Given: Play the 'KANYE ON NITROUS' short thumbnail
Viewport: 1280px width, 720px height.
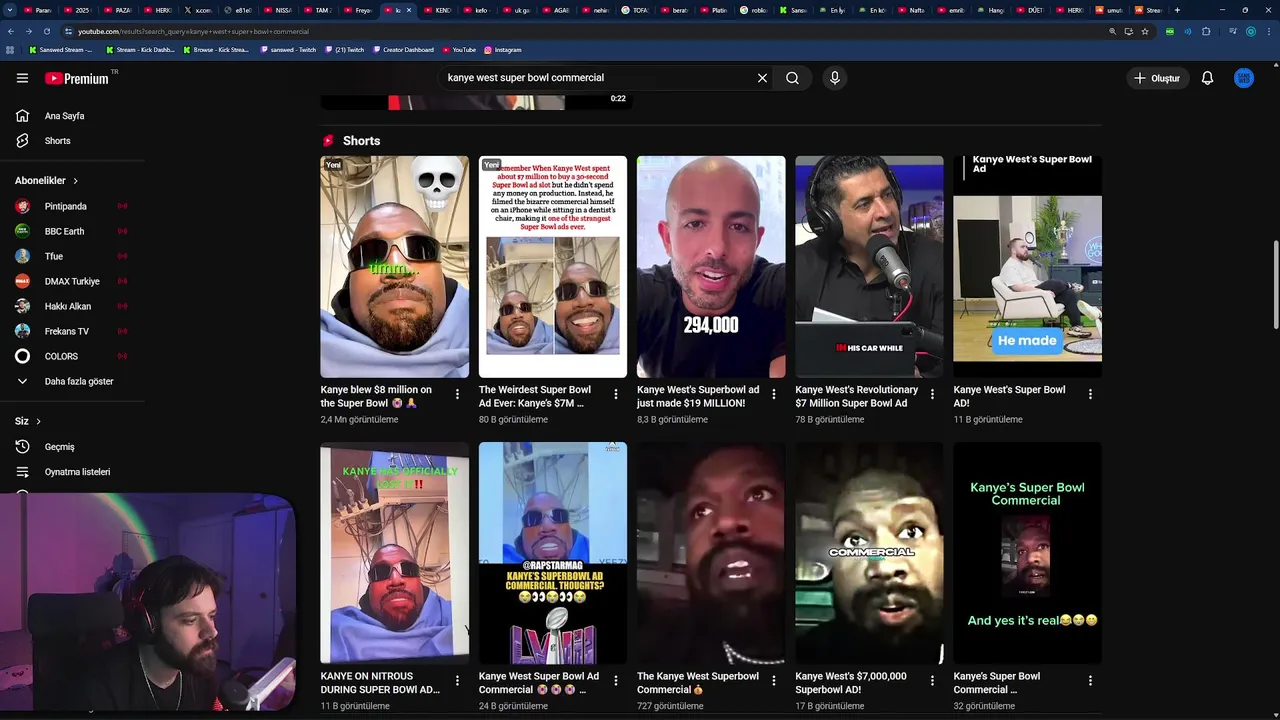Looking at the screenshot, I should point(394,553).
